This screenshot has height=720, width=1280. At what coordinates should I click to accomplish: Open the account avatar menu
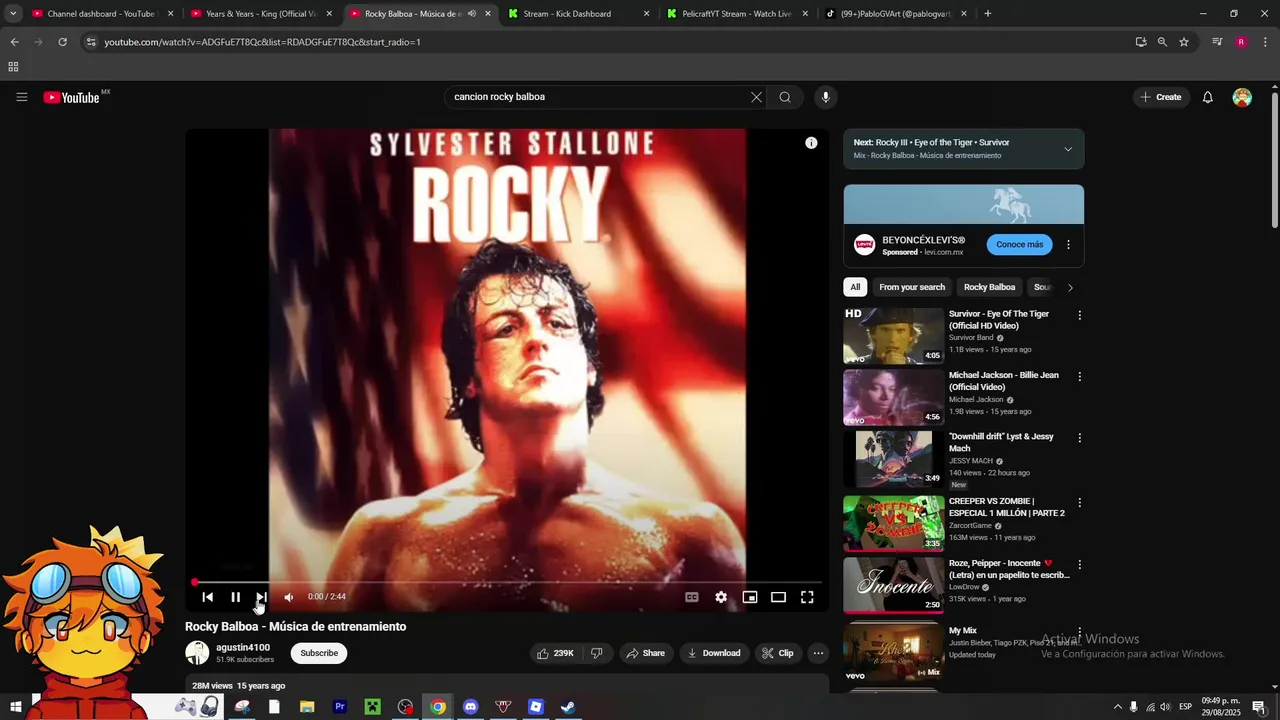(x=1242, y=97)
